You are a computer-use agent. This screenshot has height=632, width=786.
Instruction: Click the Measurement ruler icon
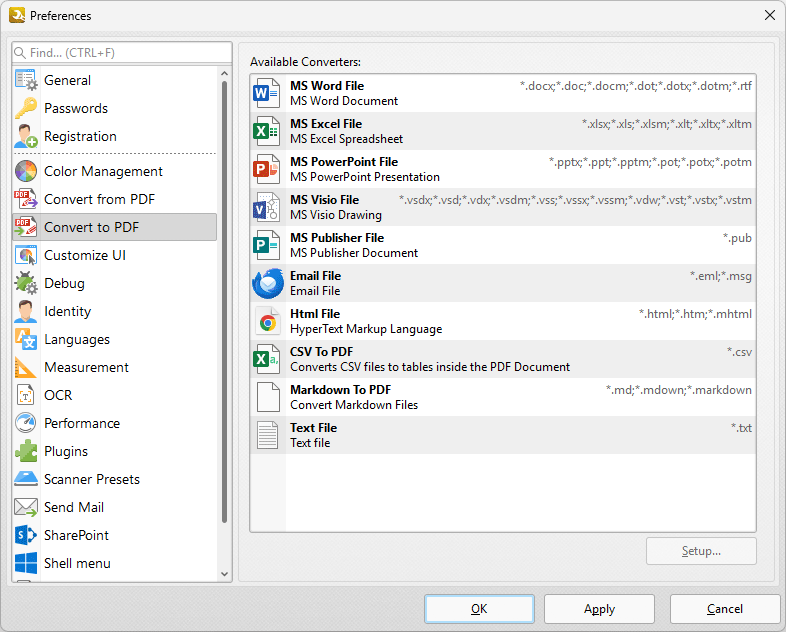tap(26, 367)
